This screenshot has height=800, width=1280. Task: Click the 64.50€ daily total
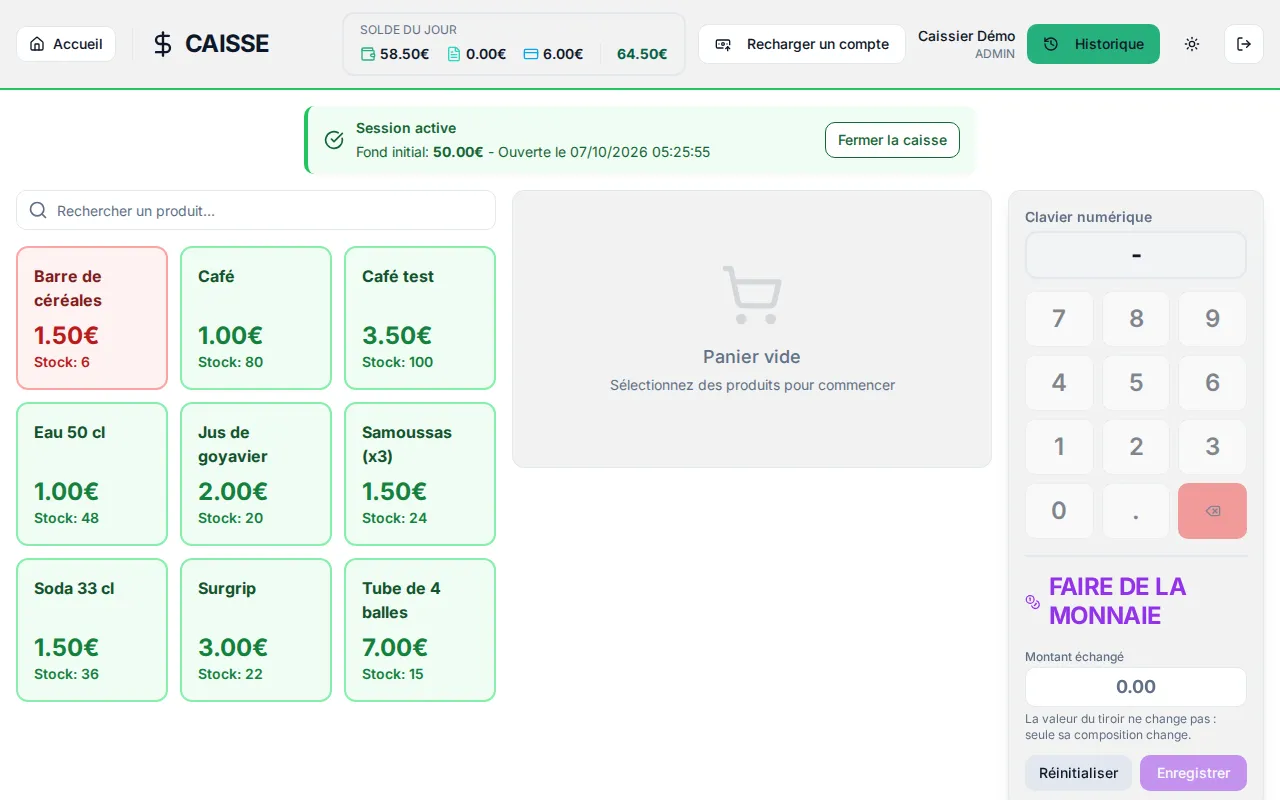coord(642,54)
